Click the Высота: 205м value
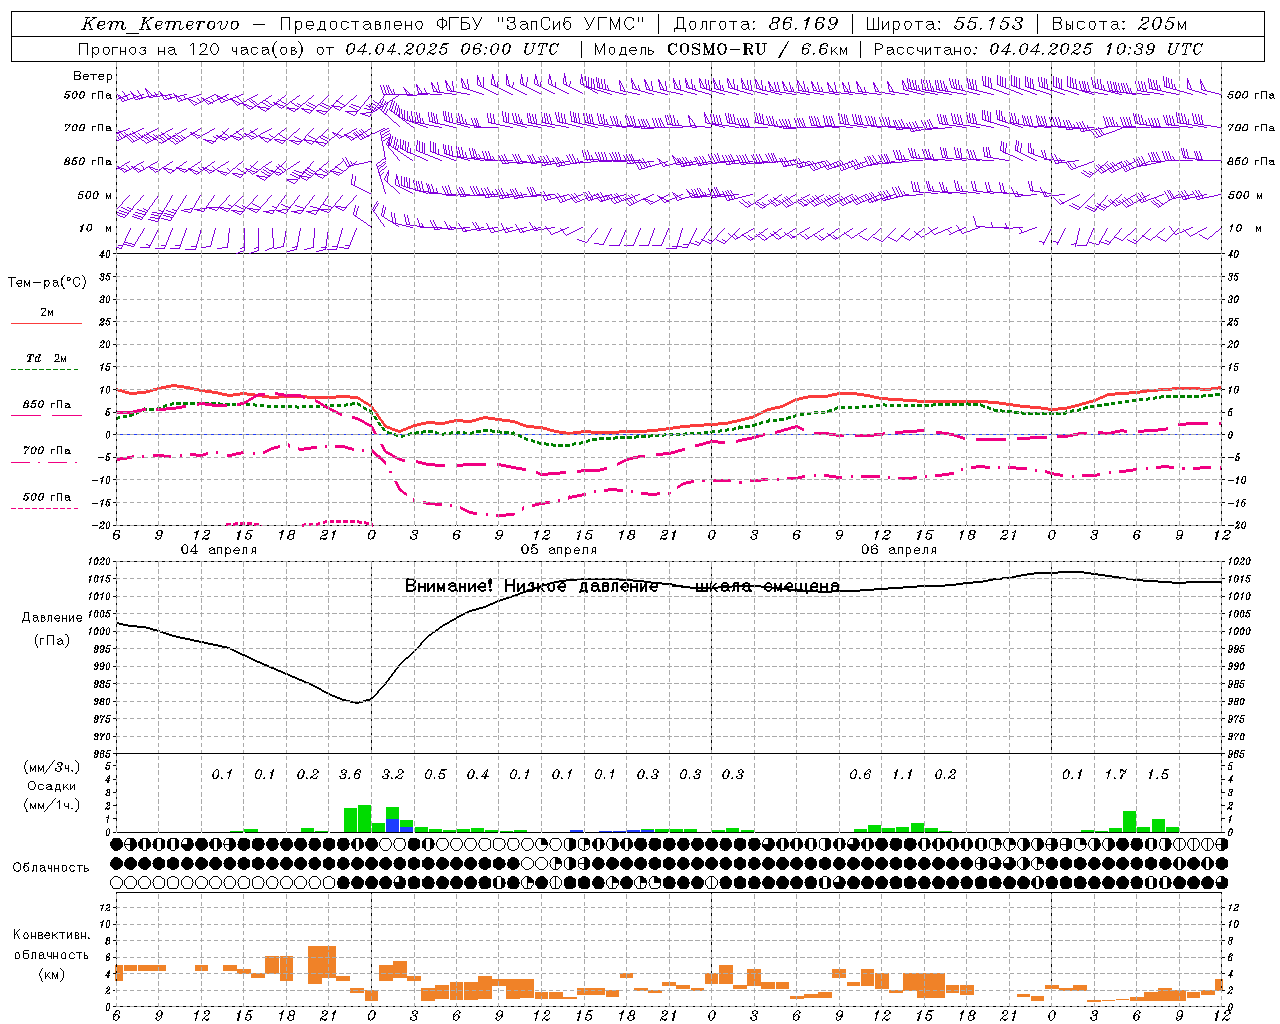This screenshot has height=1024, width=1280. click(x=1120, y=24)
